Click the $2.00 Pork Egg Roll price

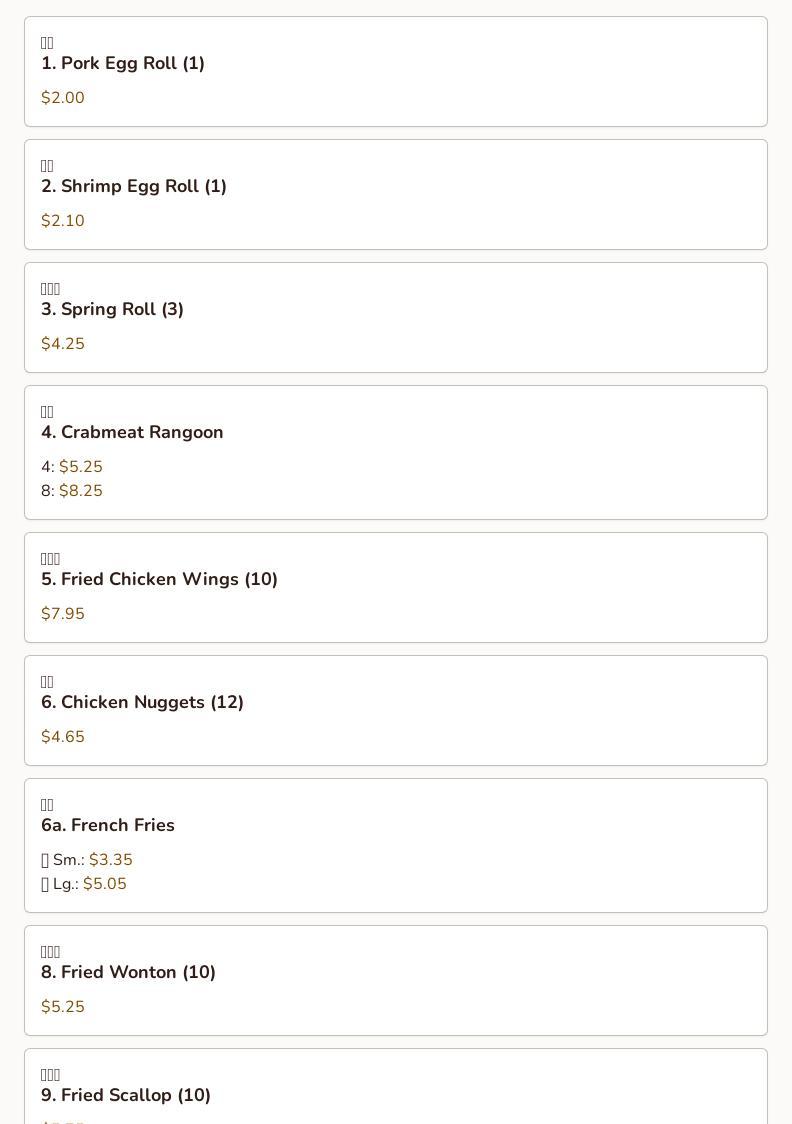63,97
